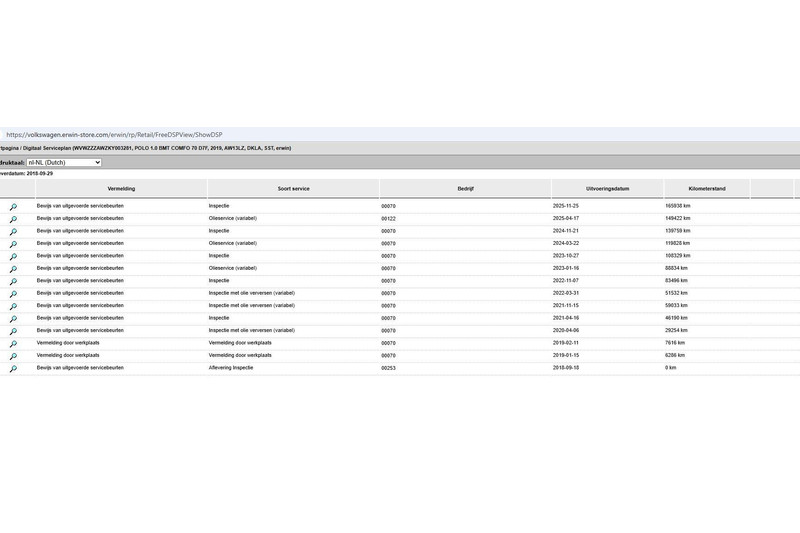Screen dimensions: 800x533
Task: Click the Bedrijf column header
Action: [x=464, y=188]
